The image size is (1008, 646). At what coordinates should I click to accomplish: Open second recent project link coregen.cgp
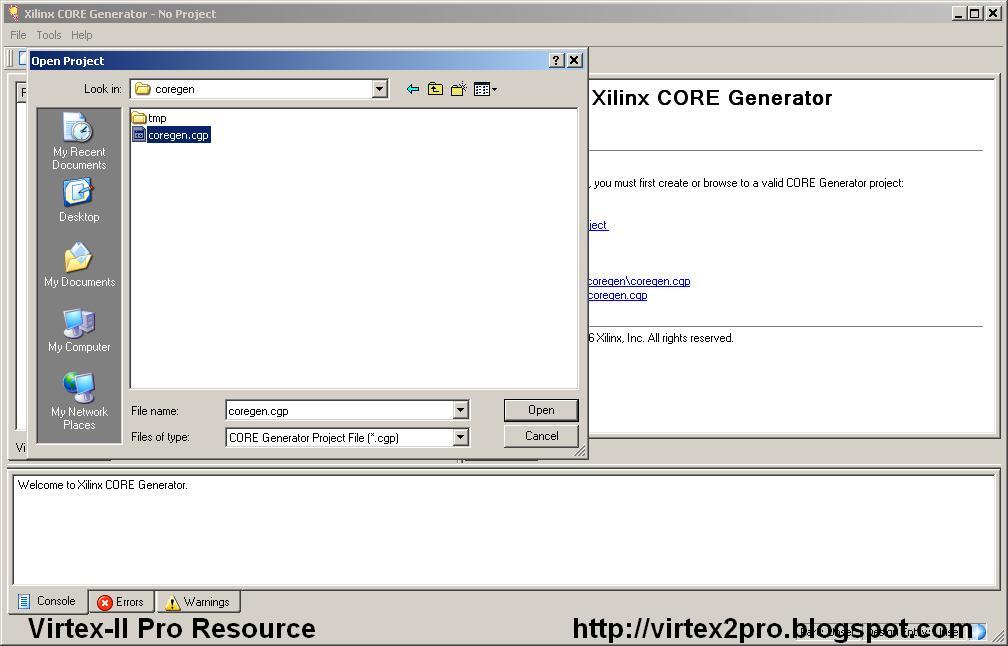click(x=617, y=296)
